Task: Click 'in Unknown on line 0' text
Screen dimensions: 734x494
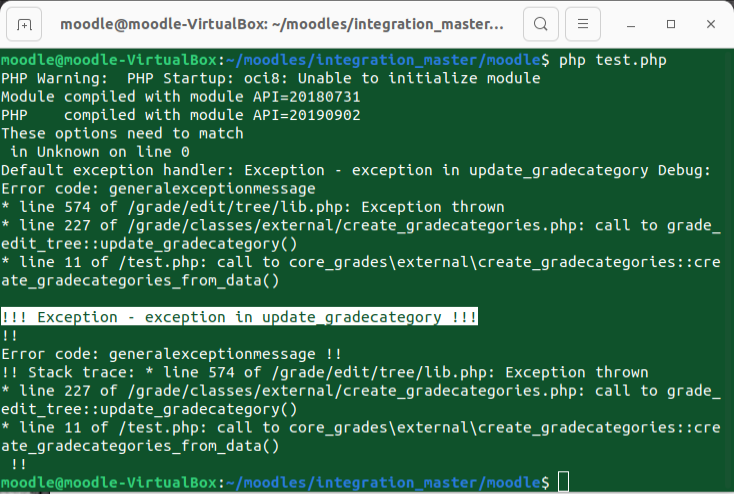Action: (100, 152)
